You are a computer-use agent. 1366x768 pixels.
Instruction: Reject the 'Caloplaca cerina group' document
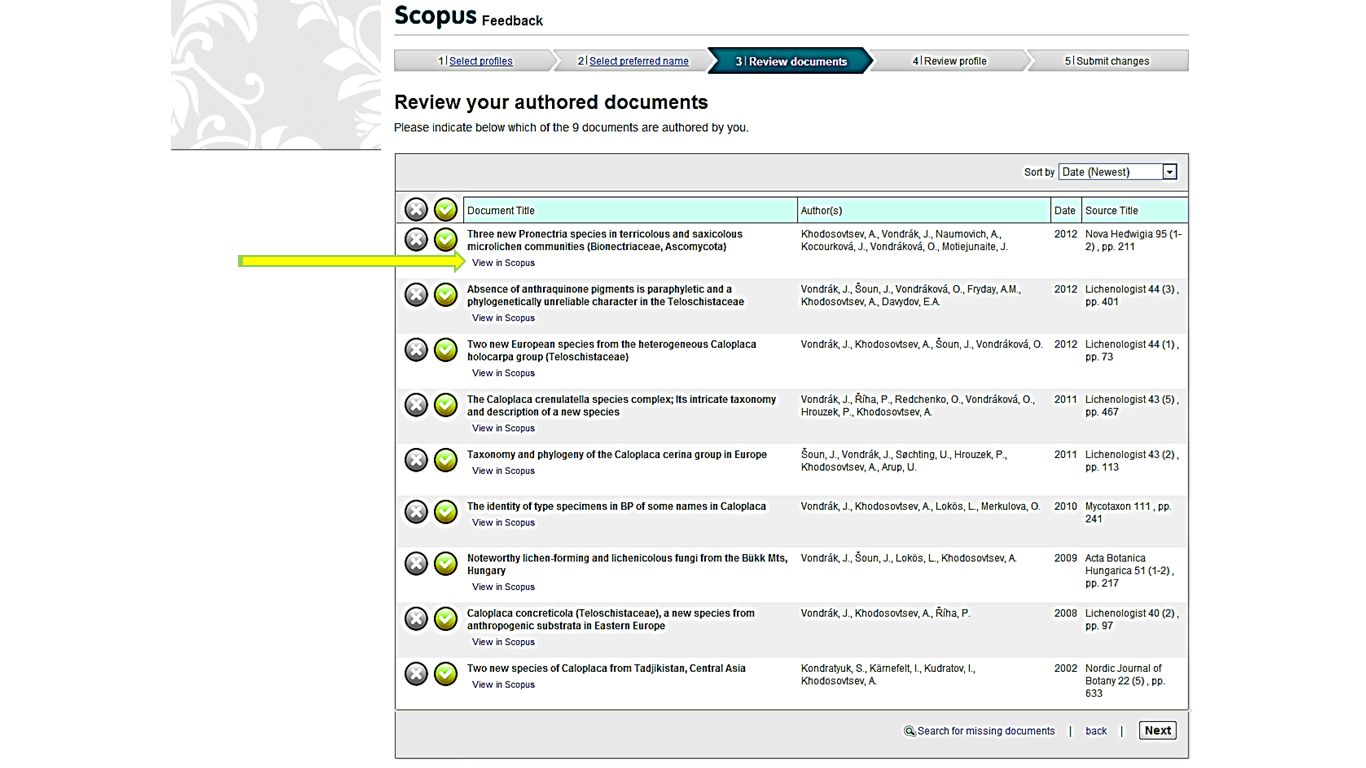[x=416, y=460]
